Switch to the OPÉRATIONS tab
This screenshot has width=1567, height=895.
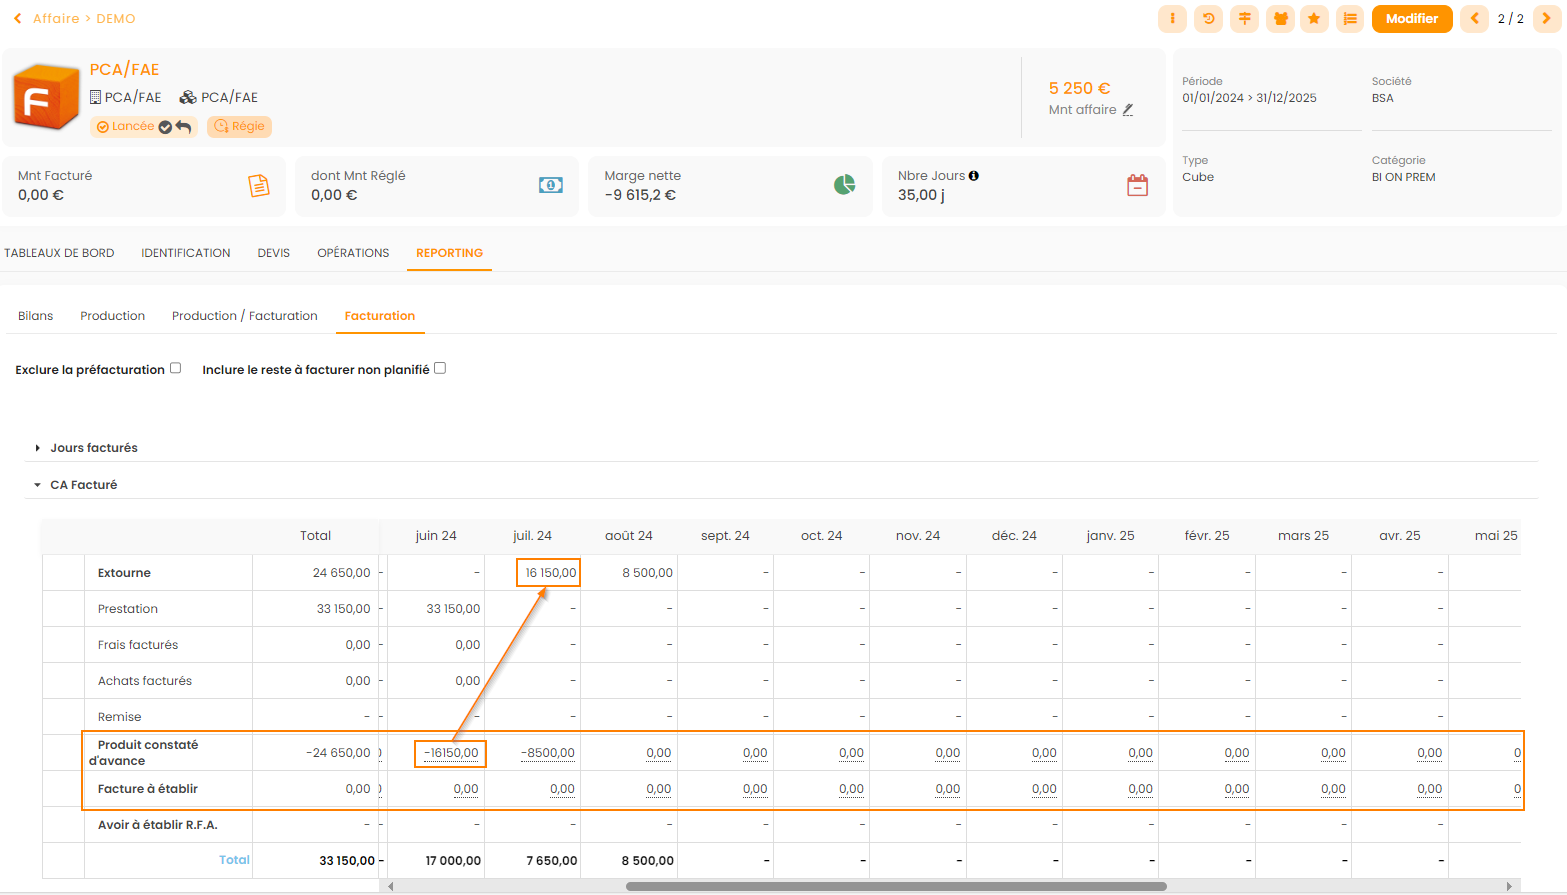pos(353,253)
